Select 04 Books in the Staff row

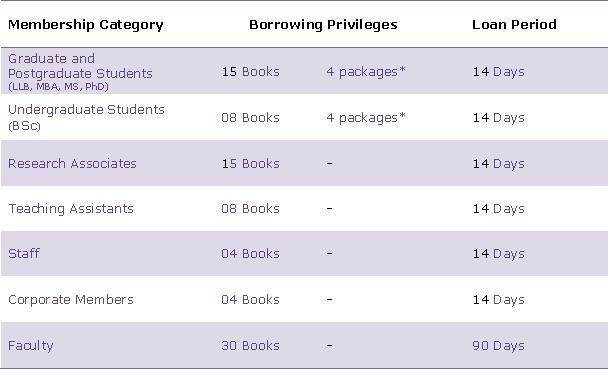250,254
